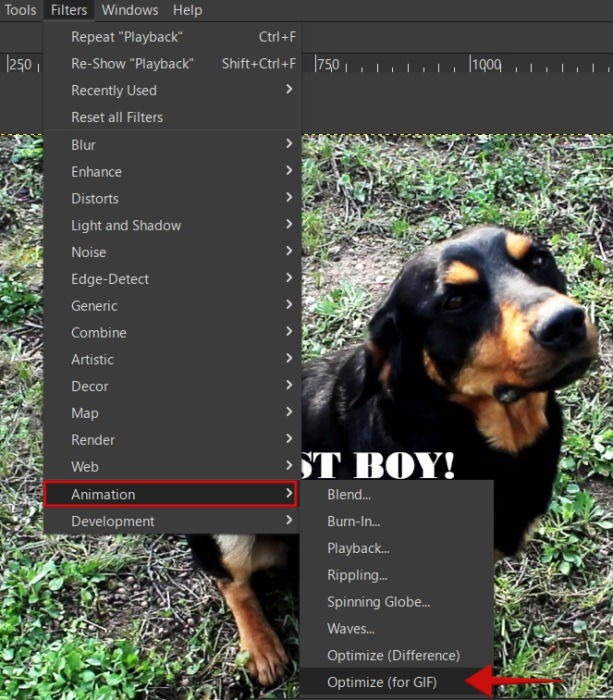Open Light and Shadow submenu

click(126, 226)
